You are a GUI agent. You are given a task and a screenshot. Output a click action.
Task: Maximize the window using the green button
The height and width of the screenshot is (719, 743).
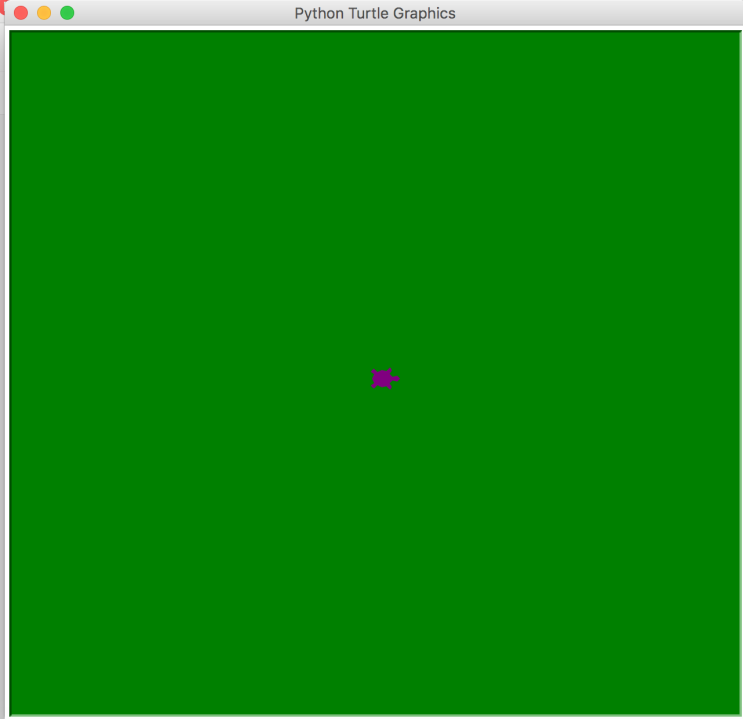67,13
